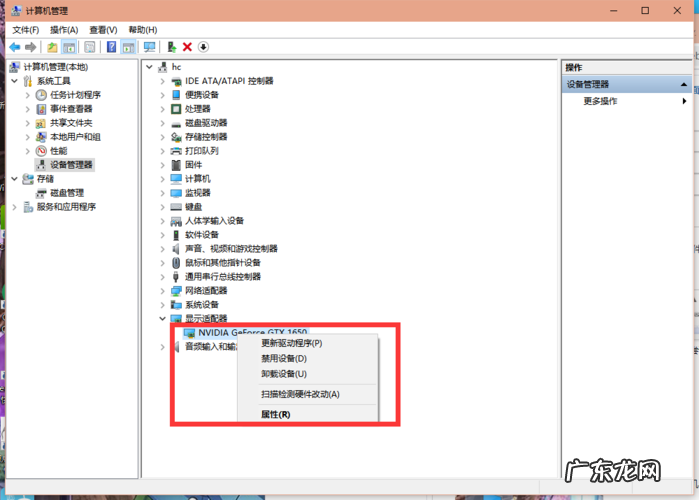
Task: Collapse the 设备管理器 actions header arrow
Action: [683, 84]
